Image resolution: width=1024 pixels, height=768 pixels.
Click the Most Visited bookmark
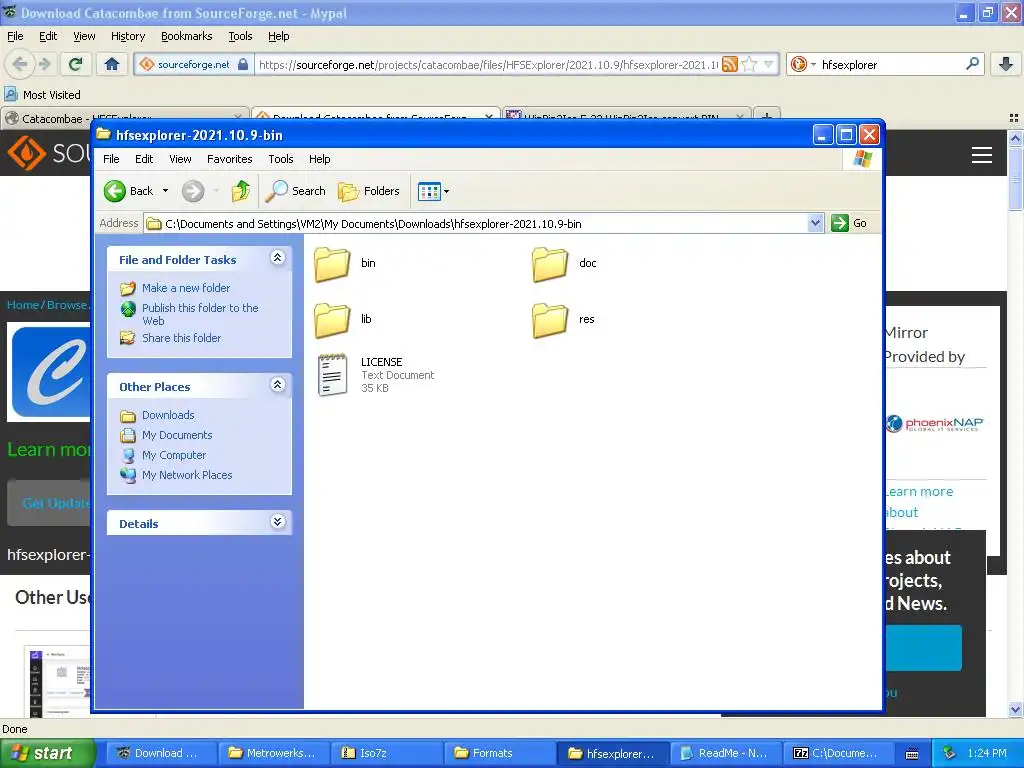[x=42, y=95]
